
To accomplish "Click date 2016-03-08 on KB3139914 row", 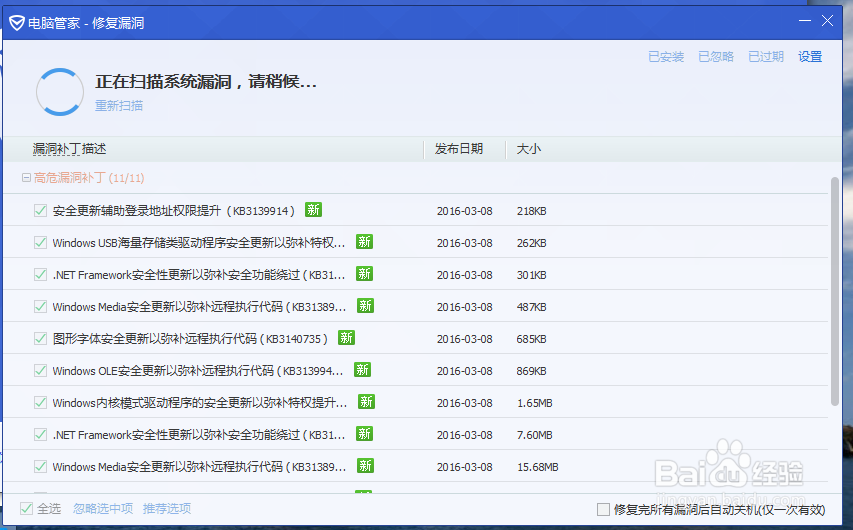I will coord(465,211).
